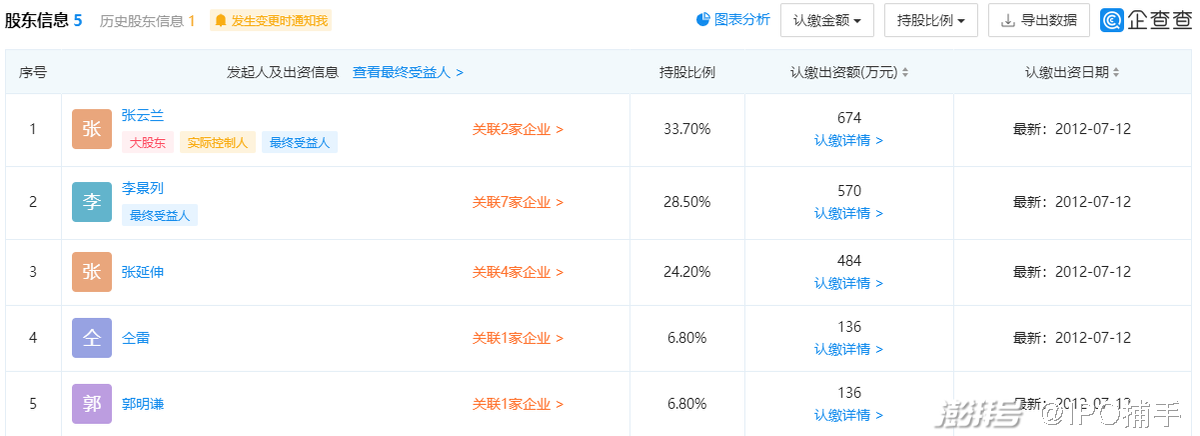Screen dimensions: 1200x436
Task: Click the 实际控制人 tag on 张云兰
Action: pyautogui.click(x=218, y=143)
